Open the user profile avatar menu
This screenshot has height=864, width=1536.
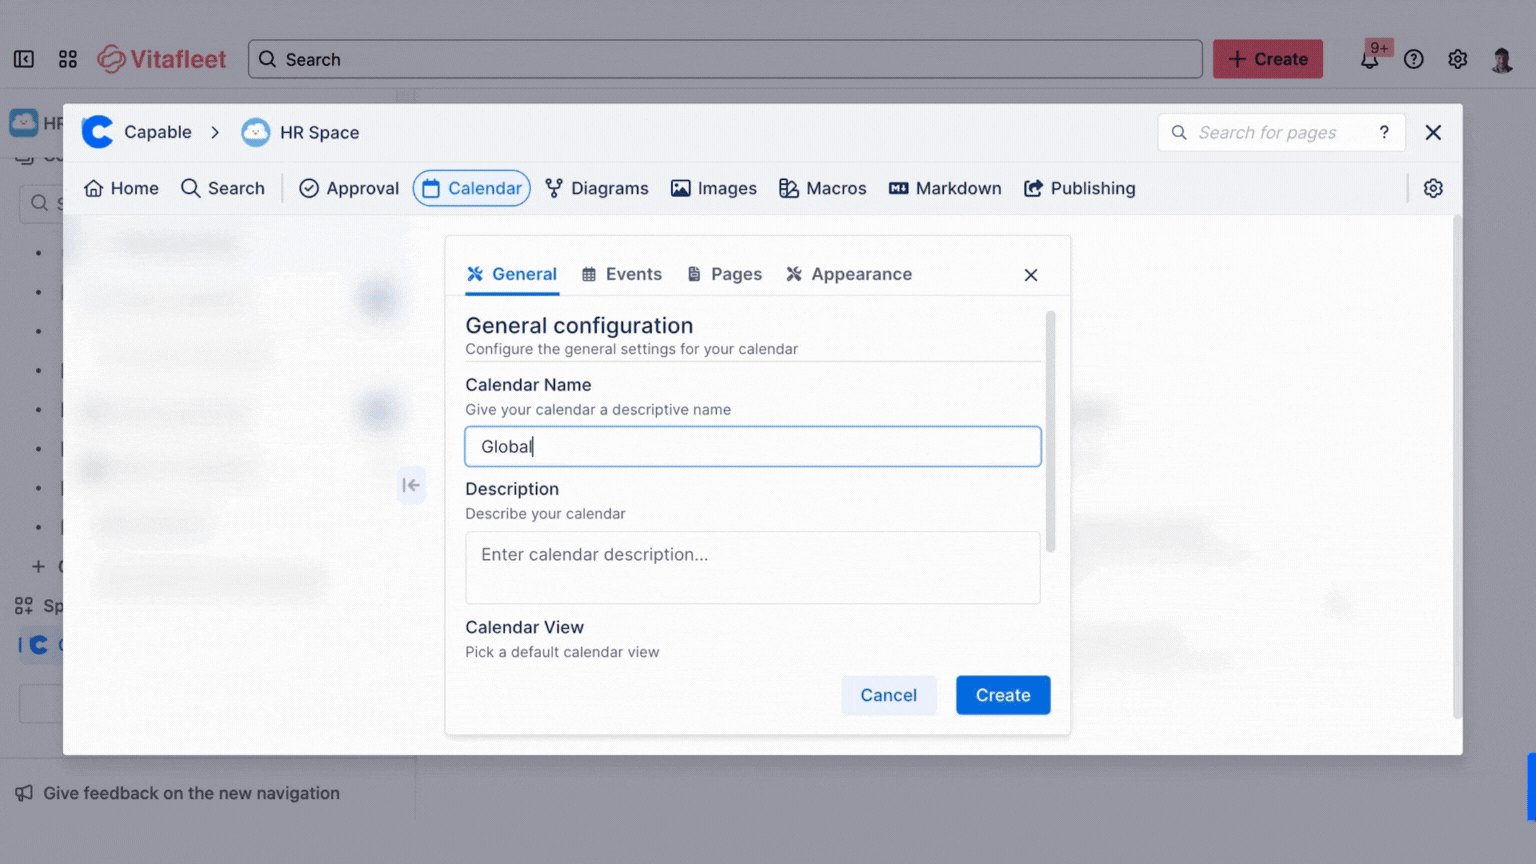(1501, 59)
